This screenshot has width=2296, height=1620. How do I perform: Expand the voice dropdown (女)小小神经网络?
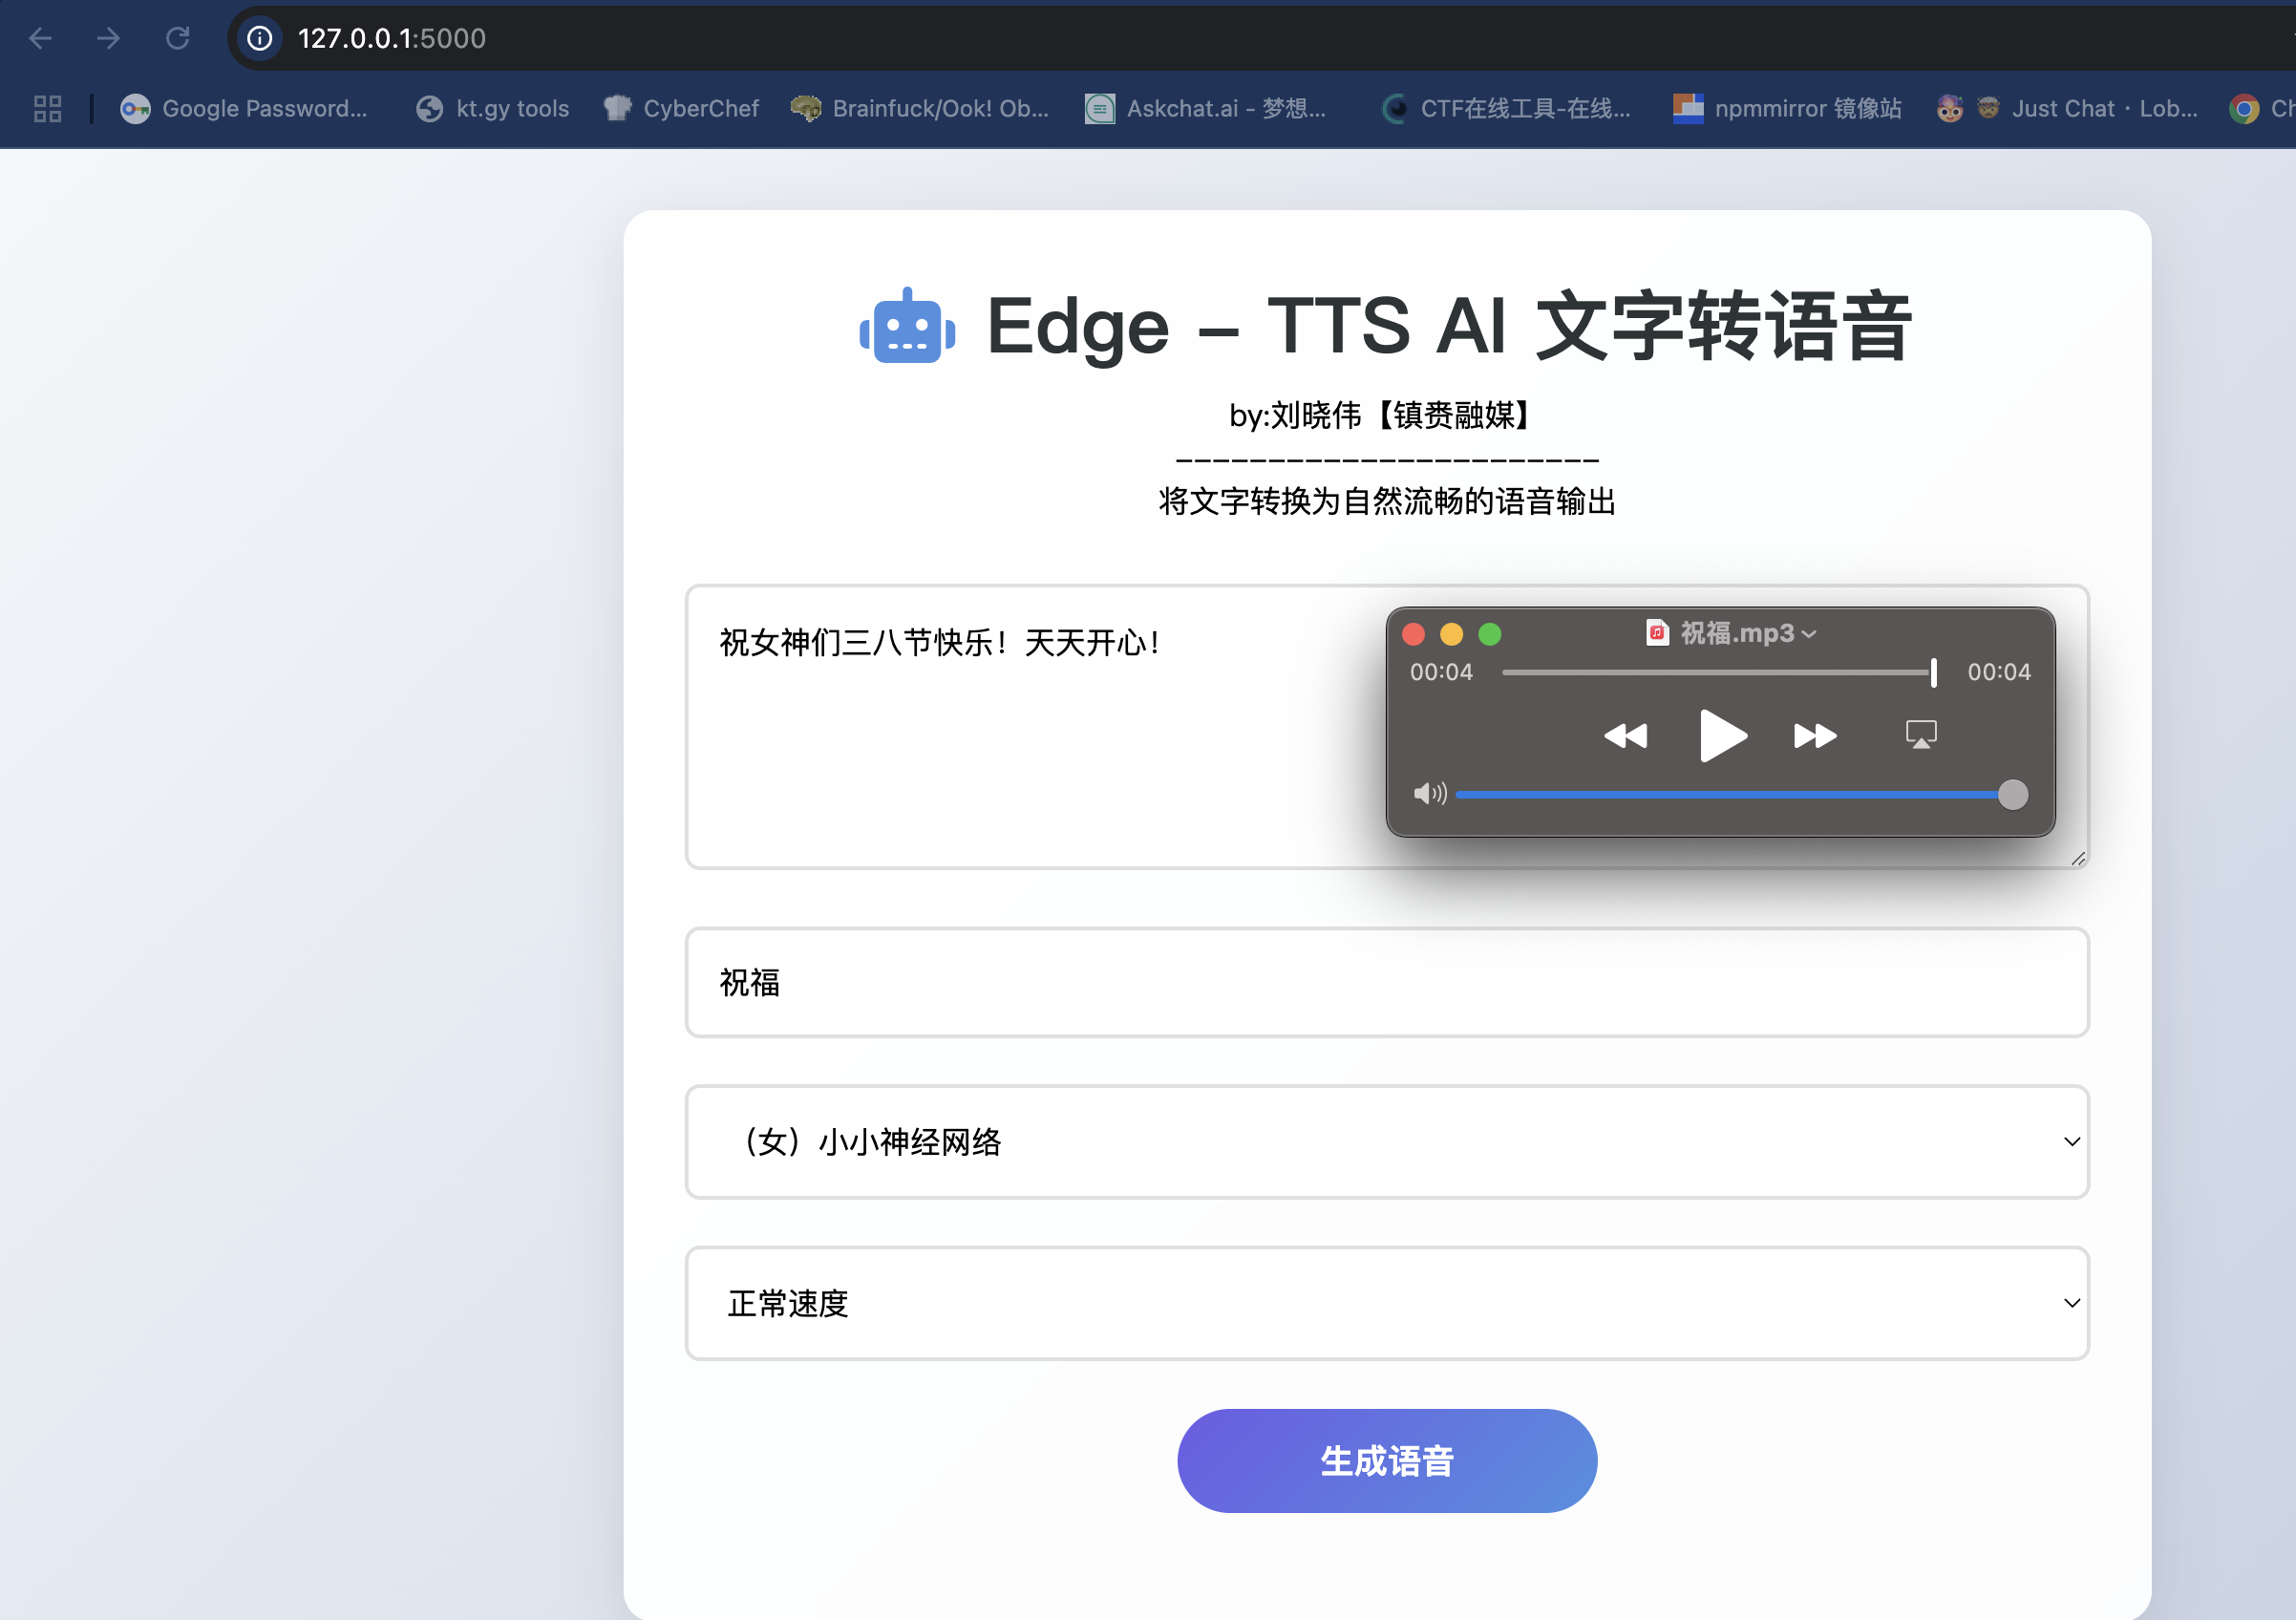tap(1386, 1142)
